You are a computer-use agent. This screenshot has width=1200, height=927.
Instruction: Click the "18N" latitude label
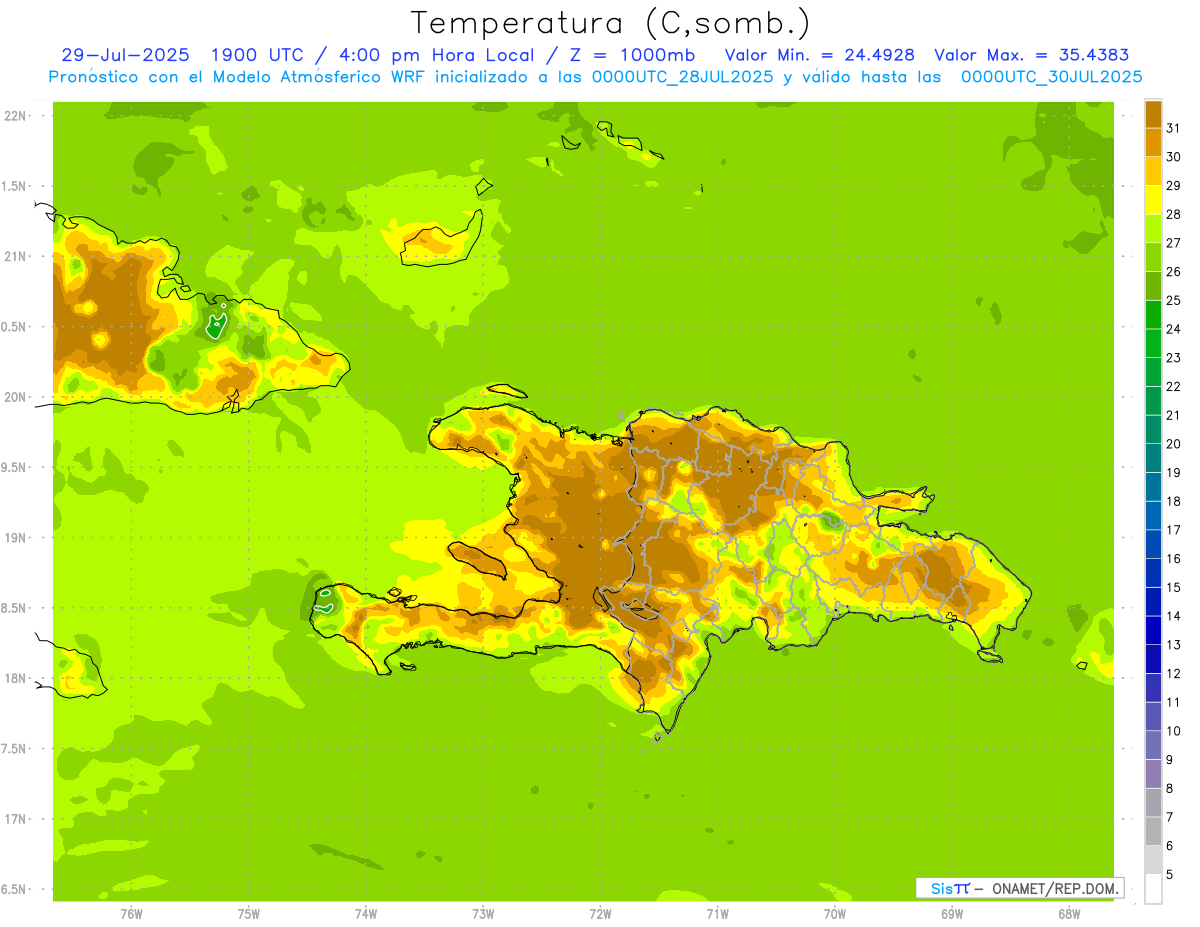click(16, 678)
